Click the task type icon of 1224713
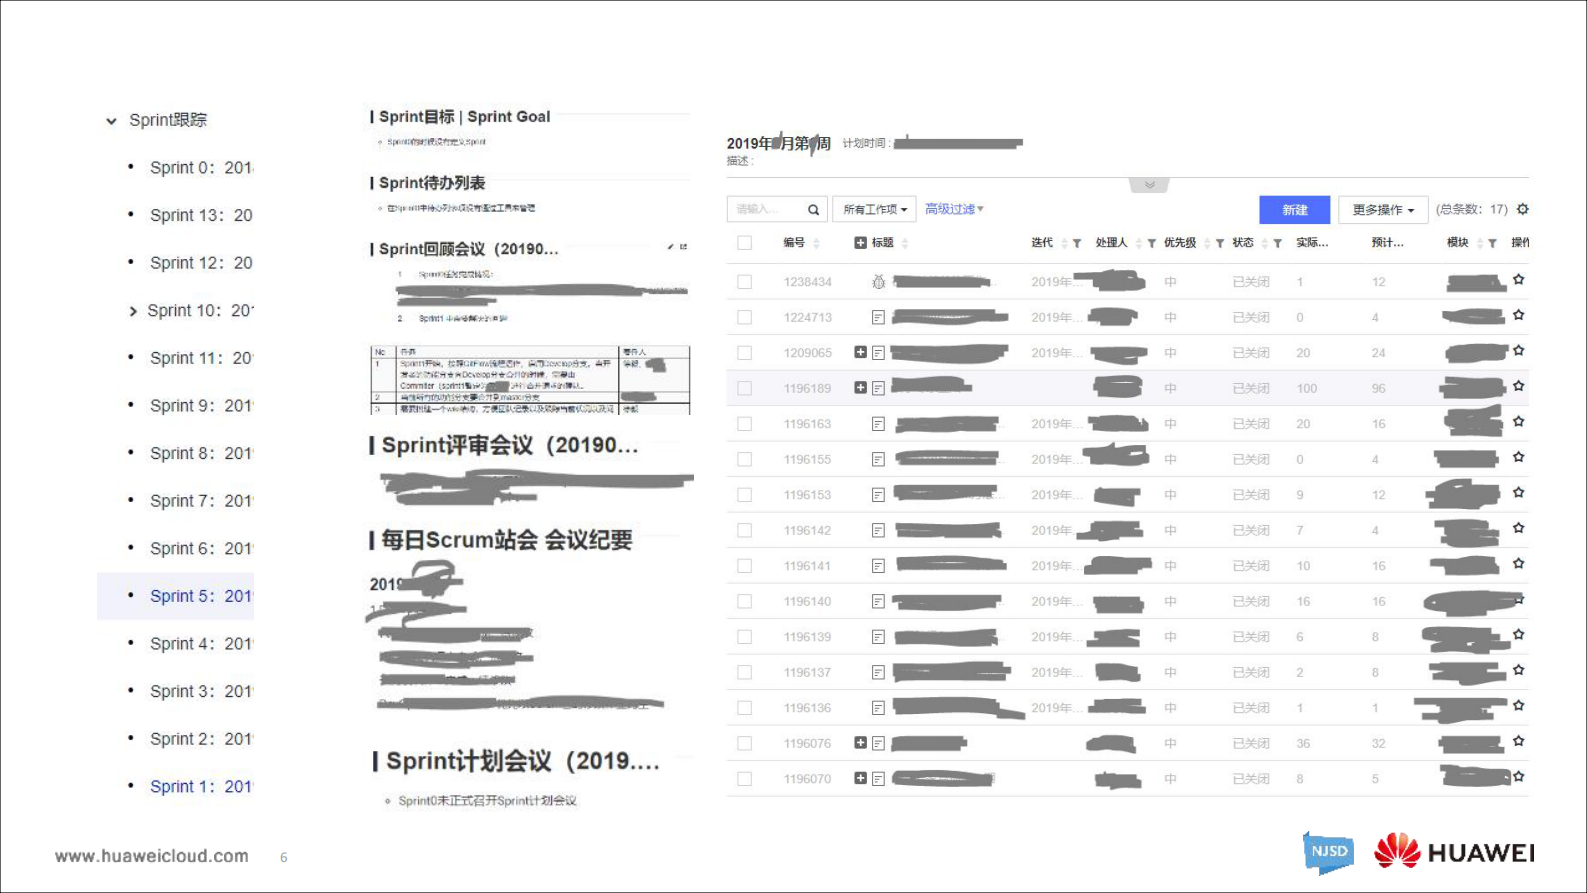The height and width of the screenshot is (893, 1587). [878, 317]
